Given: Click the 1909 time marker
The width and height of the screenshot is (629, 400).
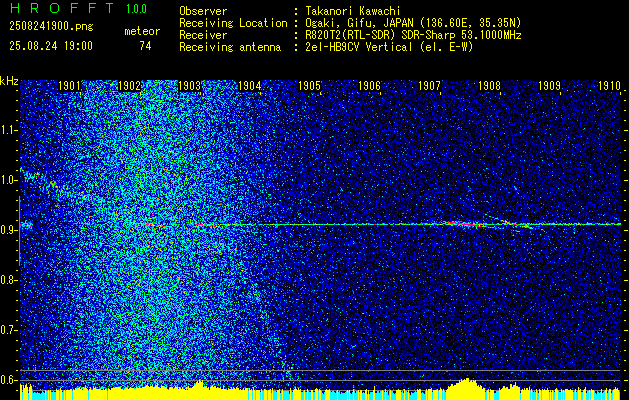Looking at the screenshot, I should pos(549,86).
